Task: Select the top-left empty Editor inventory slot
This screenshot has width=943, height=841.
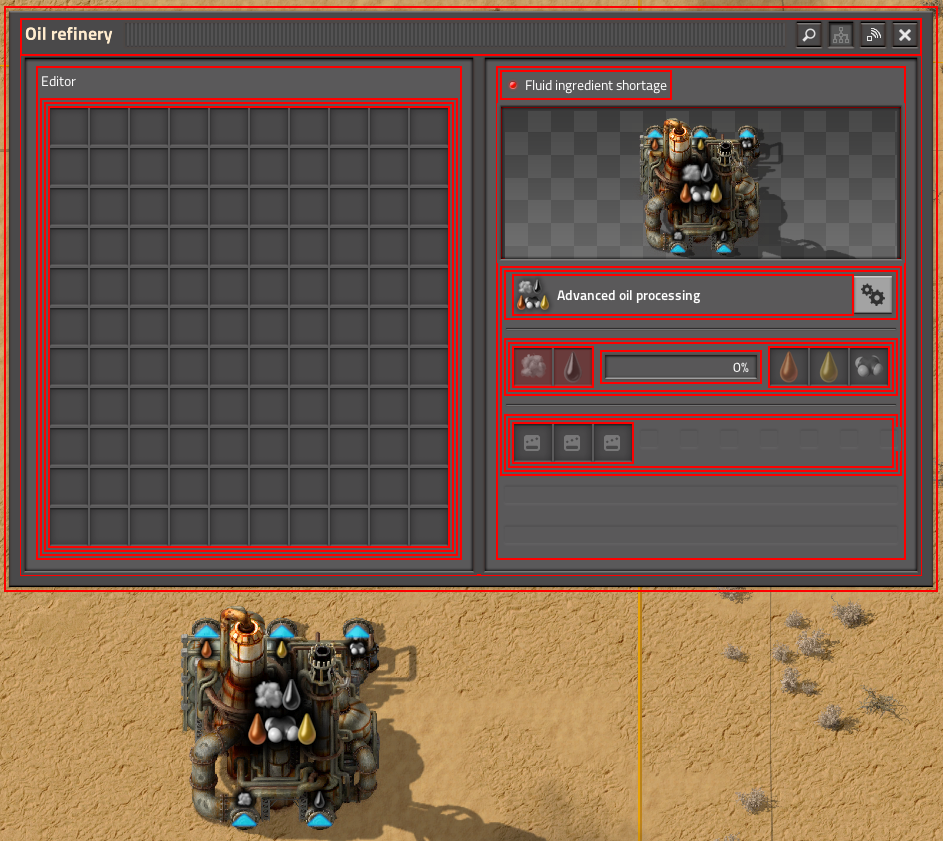Action: [x=69, y=127]
